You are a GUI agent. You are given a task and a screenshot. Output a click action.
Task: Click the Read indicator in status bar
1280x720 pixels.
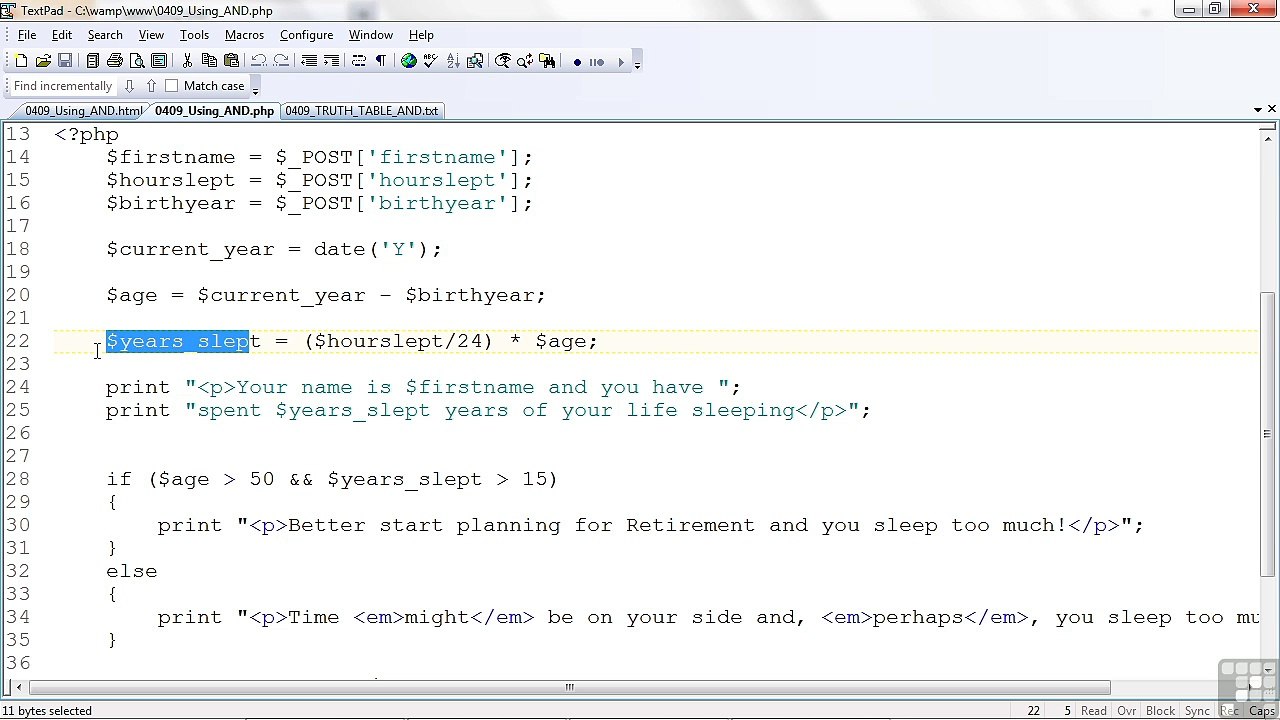[x=1093, y=711]
